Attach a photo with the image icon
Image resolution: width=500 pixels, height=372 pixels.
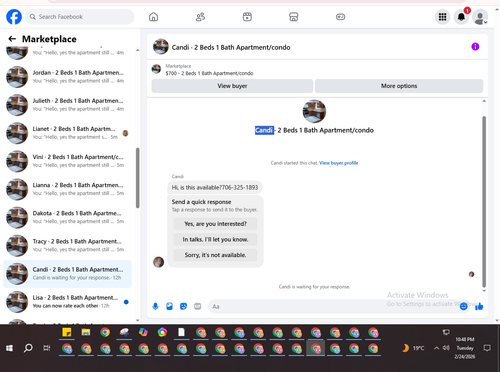169,306
